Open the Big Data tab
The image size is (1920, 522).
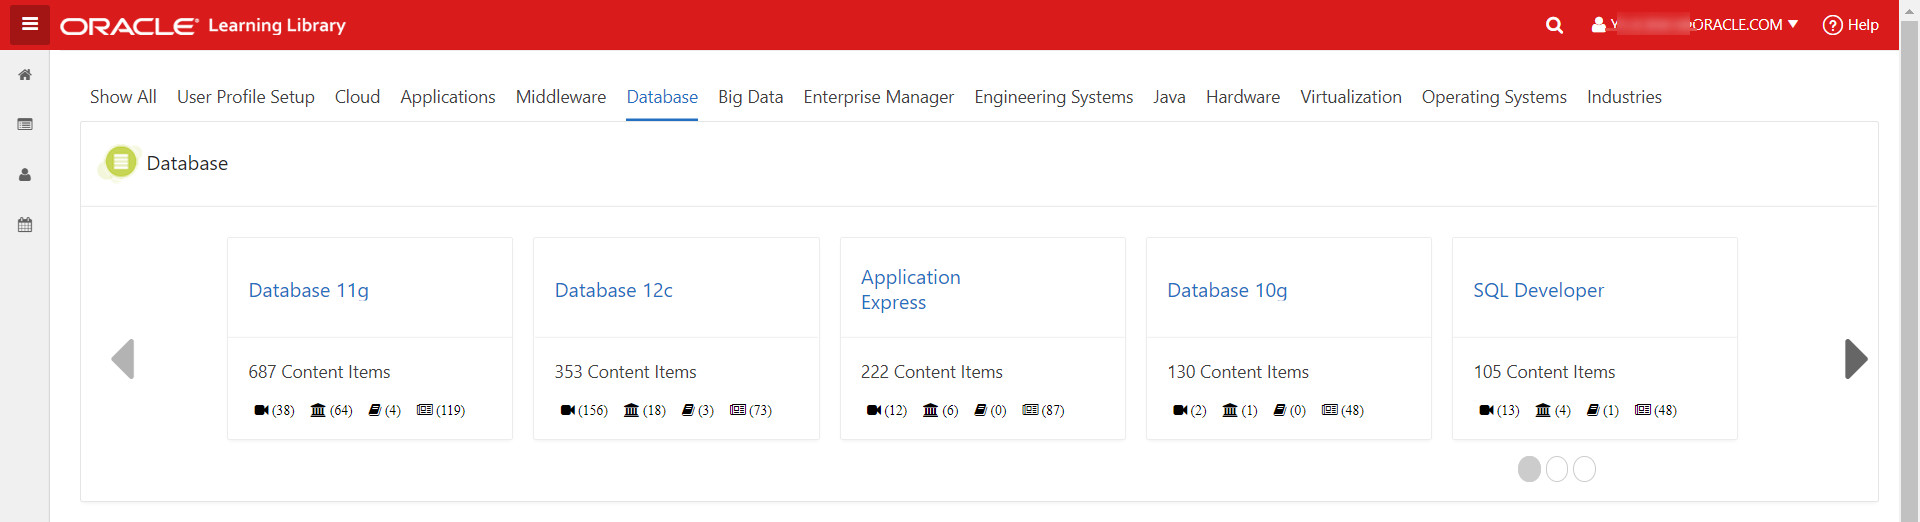pyautogui.click(x=750, y=97)
